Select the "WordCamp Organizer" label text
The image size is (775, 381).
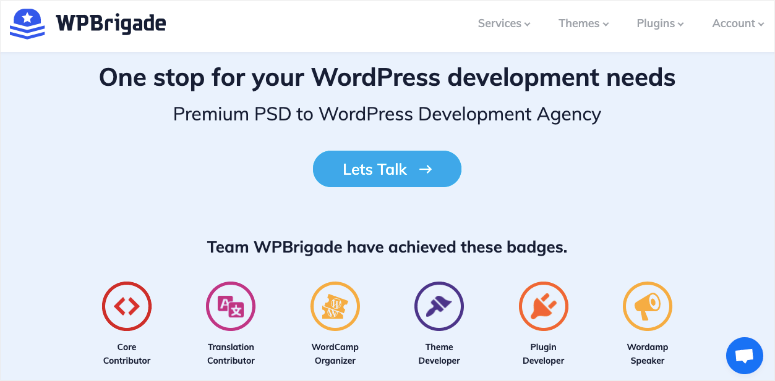[x=335, y=354]
